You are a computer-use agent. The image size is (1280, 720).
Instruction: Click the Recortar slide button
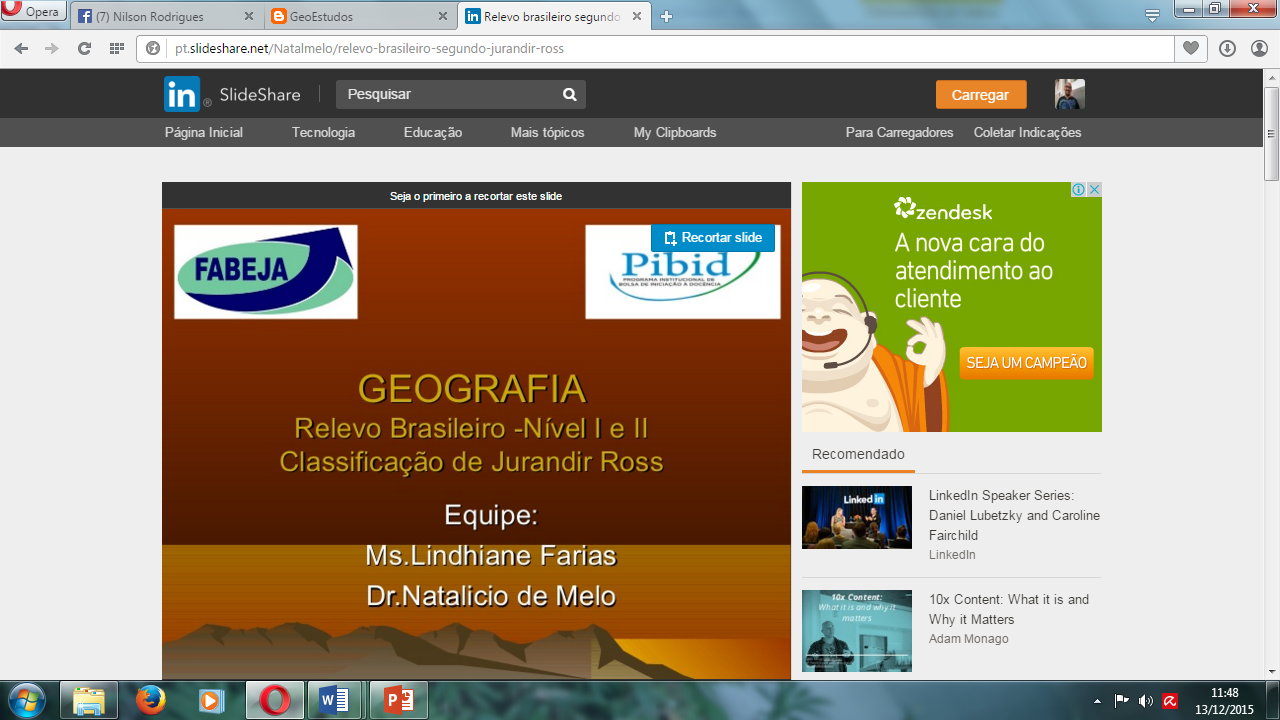click(713, 238)
